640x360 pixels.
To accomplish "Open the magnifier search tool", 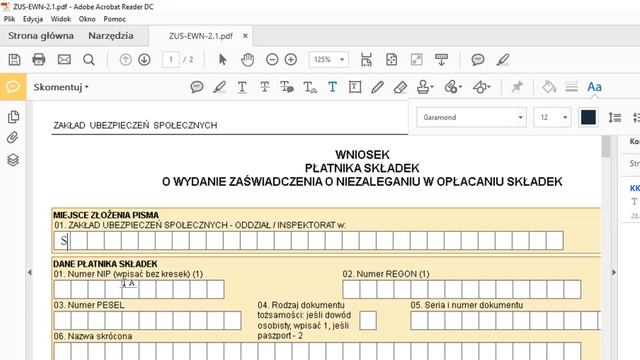I will tap(89, 60).
